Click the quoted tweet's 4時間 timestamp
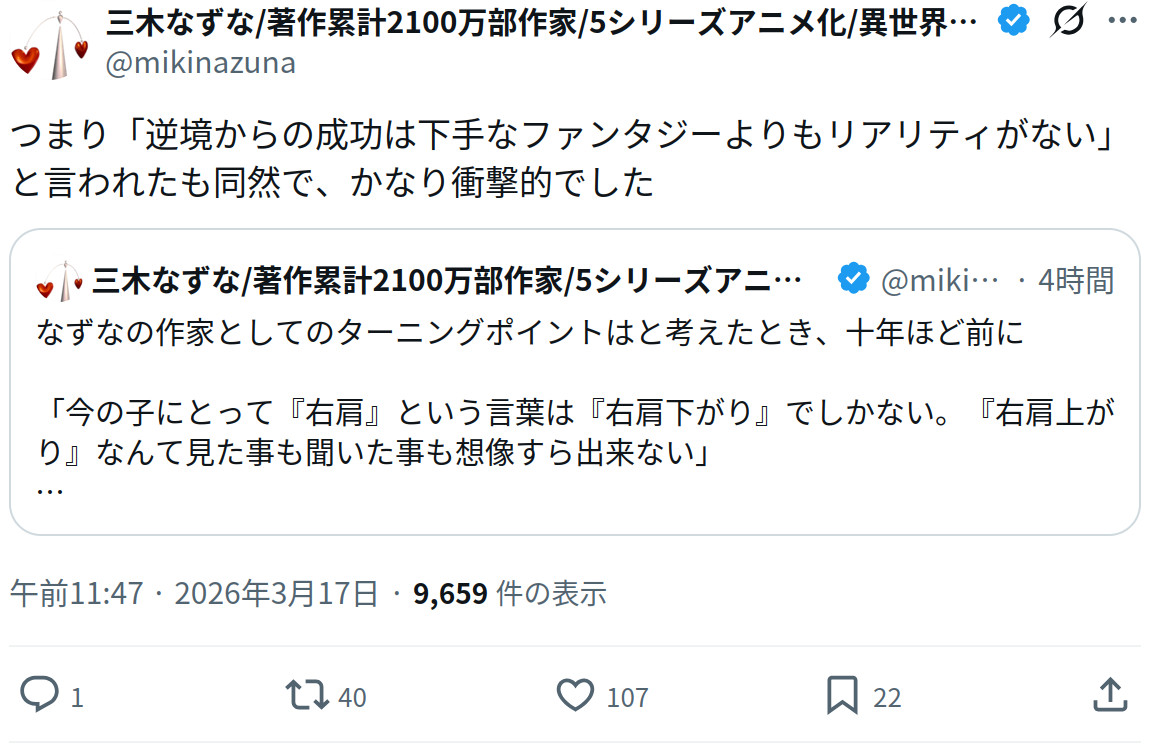This screenshot has height=749, width=1152. pos(1076,281)
